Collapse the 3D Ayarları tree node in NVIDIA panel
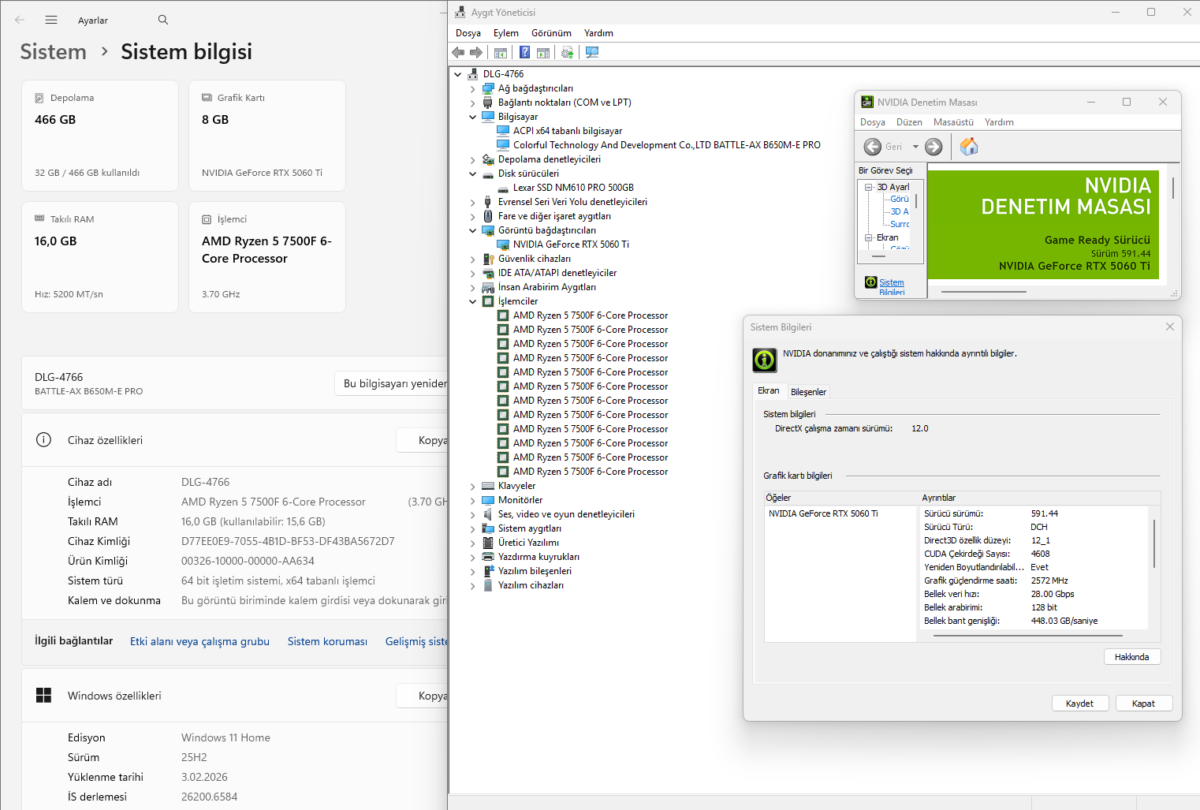The height and width of the screenshot is (810, 1200). tap(870, 187)
